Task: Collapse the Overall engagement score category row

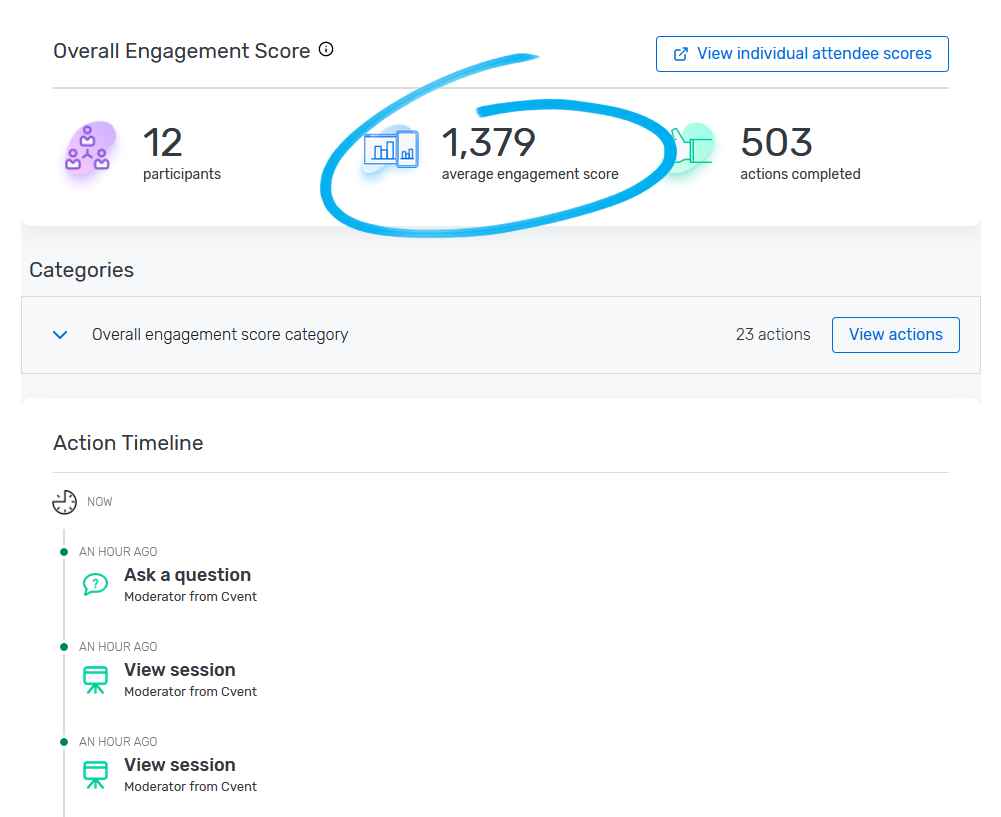Action: 59,335
